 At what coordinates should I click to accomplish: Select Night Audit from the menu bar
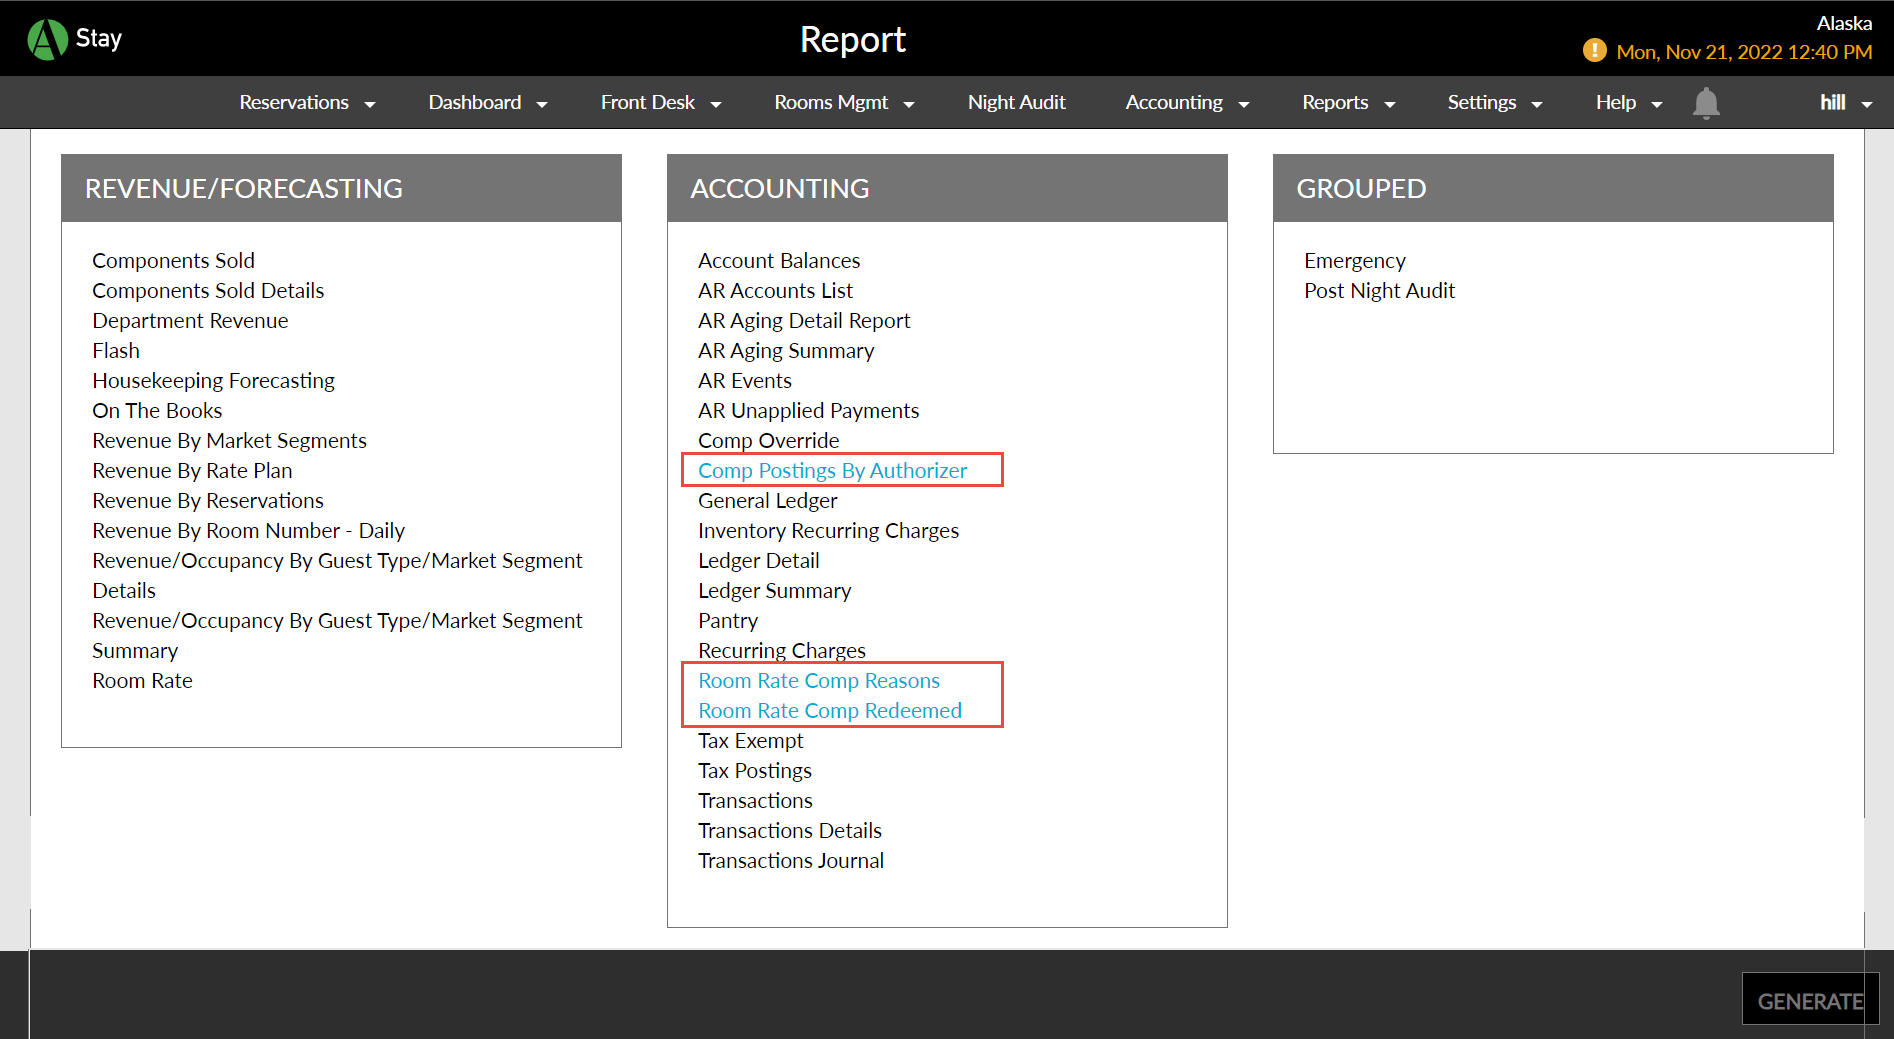1016,102
